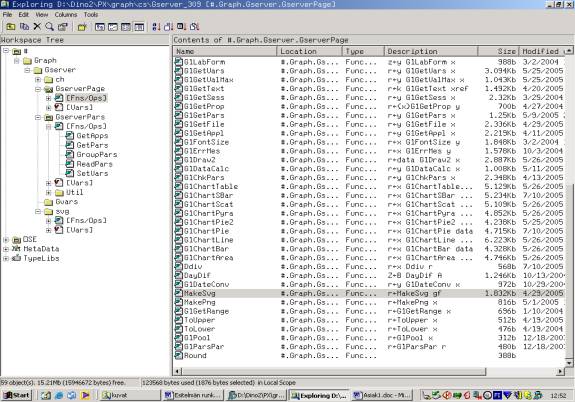The height and width of the screenshot is (402, 575).
Task: Switch to the kuvat taskbar window
Action: (130, 395)
